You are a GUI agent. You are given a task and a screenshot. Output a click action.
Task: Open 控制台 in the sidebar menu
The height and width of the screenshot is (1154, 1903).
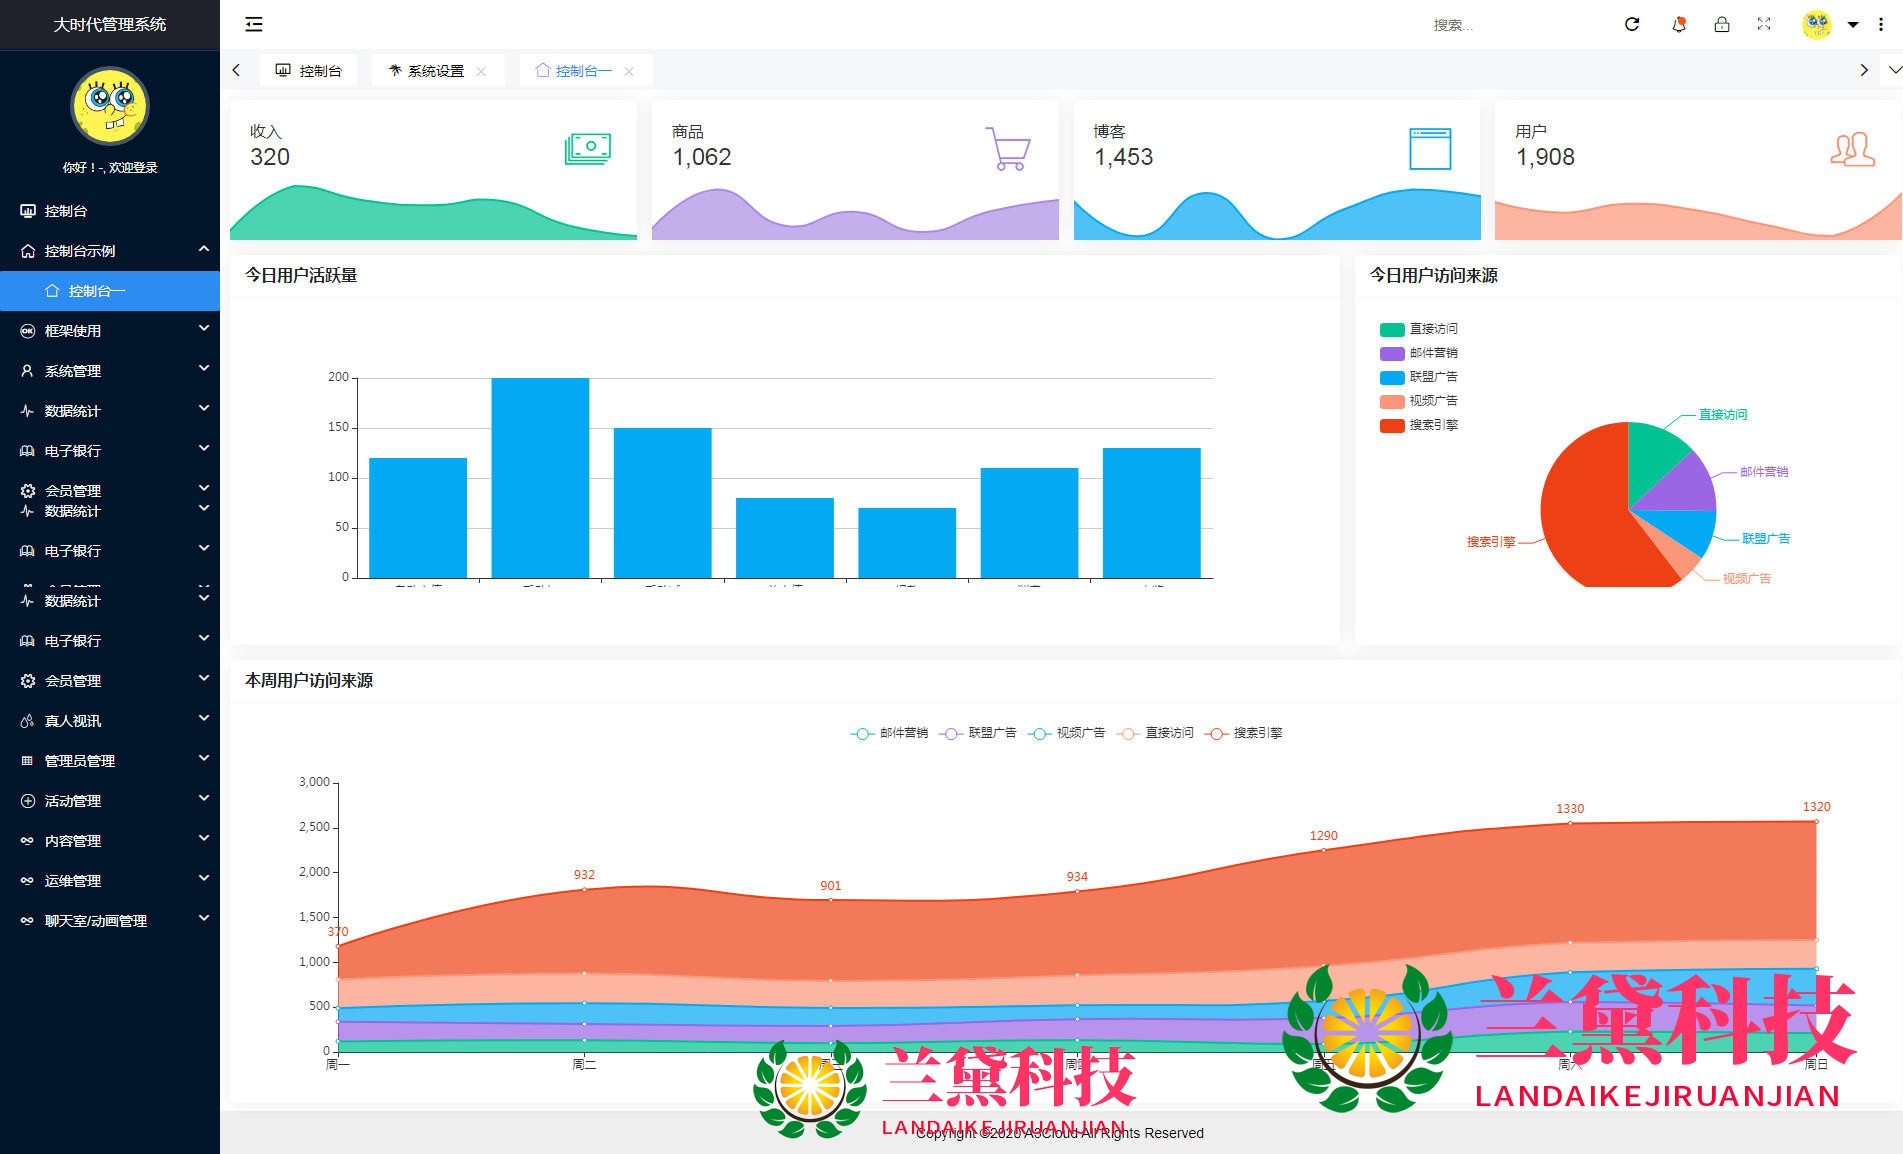[x=66, y=211]
